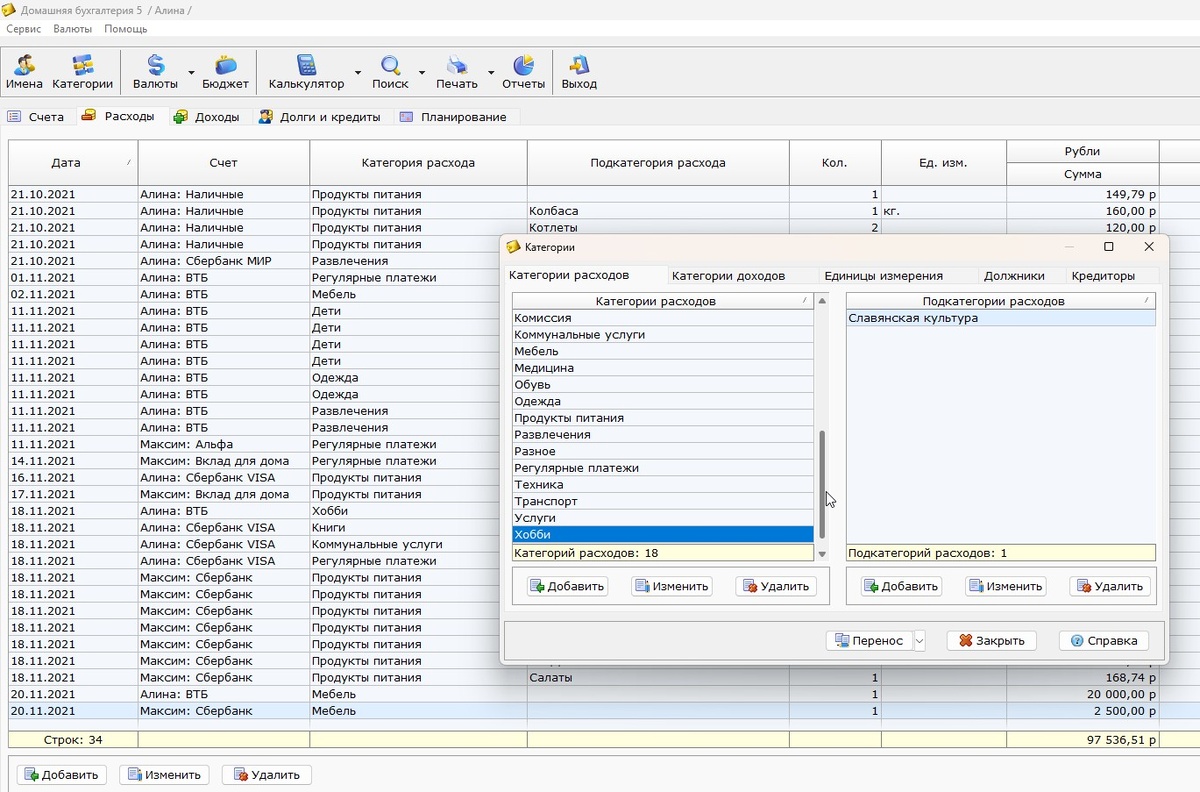Select the Разное category
This screenshot has height=792, width=1200.
coord(662,451)
